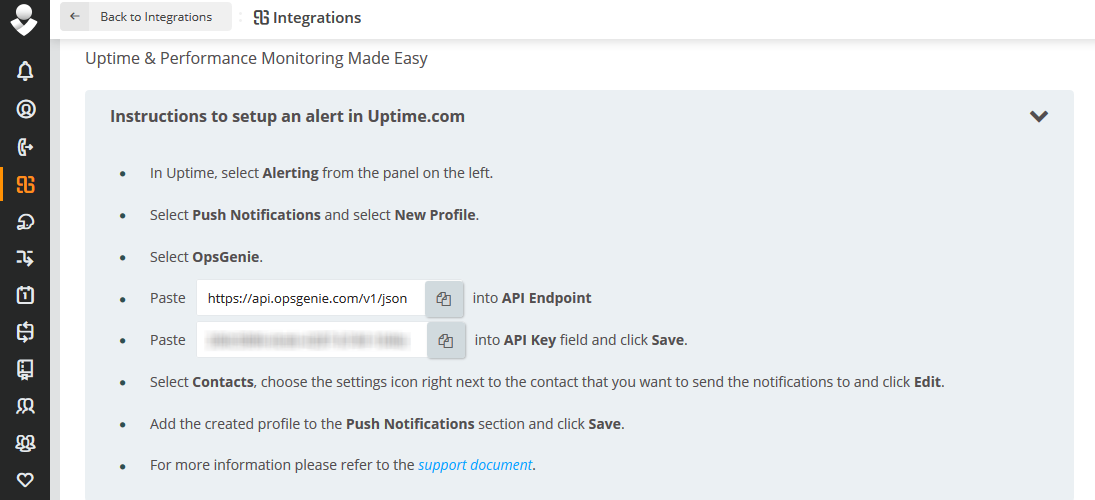
Task: Click 'Uptime & Performance Monitoring Made Easy' text
Action: pos(256,59)
